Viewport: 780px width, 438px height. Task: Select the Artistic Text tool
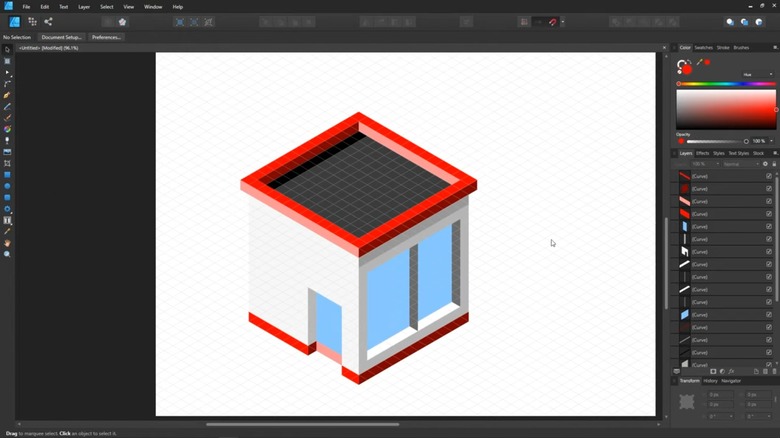coord(7,220)
